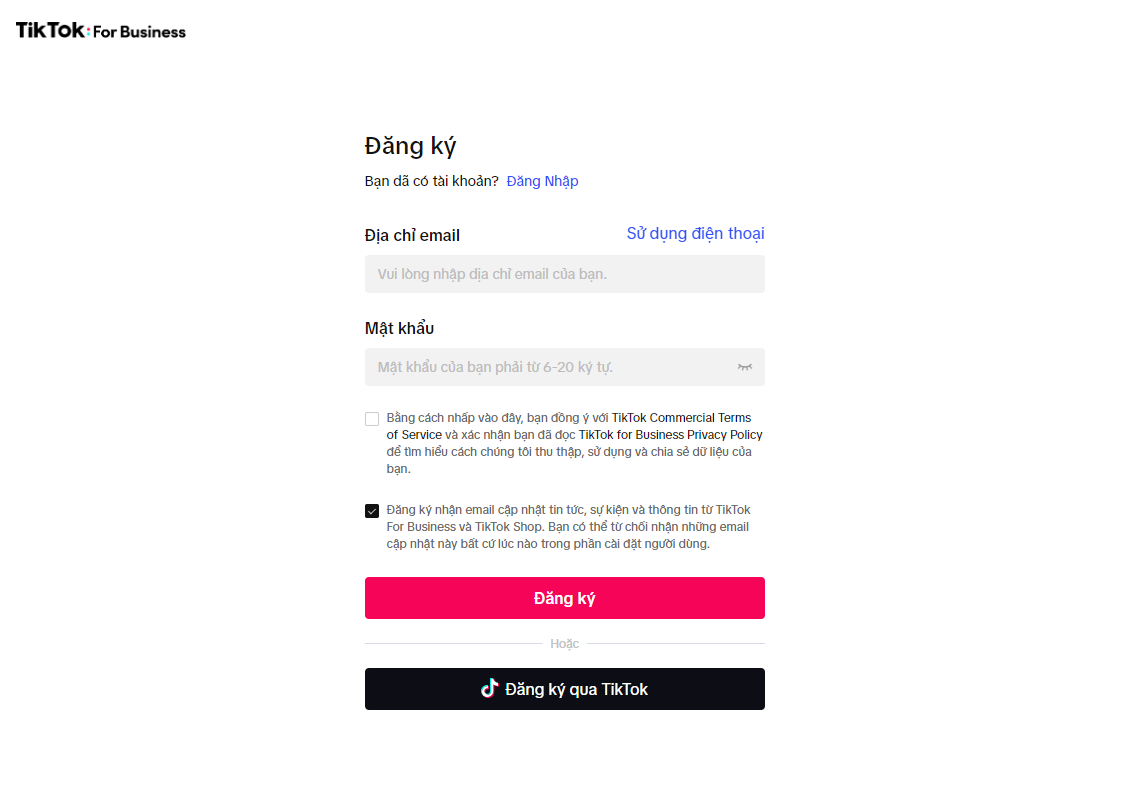Click the terms agreement description text
The width and height of the screenshot is (1121, 809).
pos(575,443)
